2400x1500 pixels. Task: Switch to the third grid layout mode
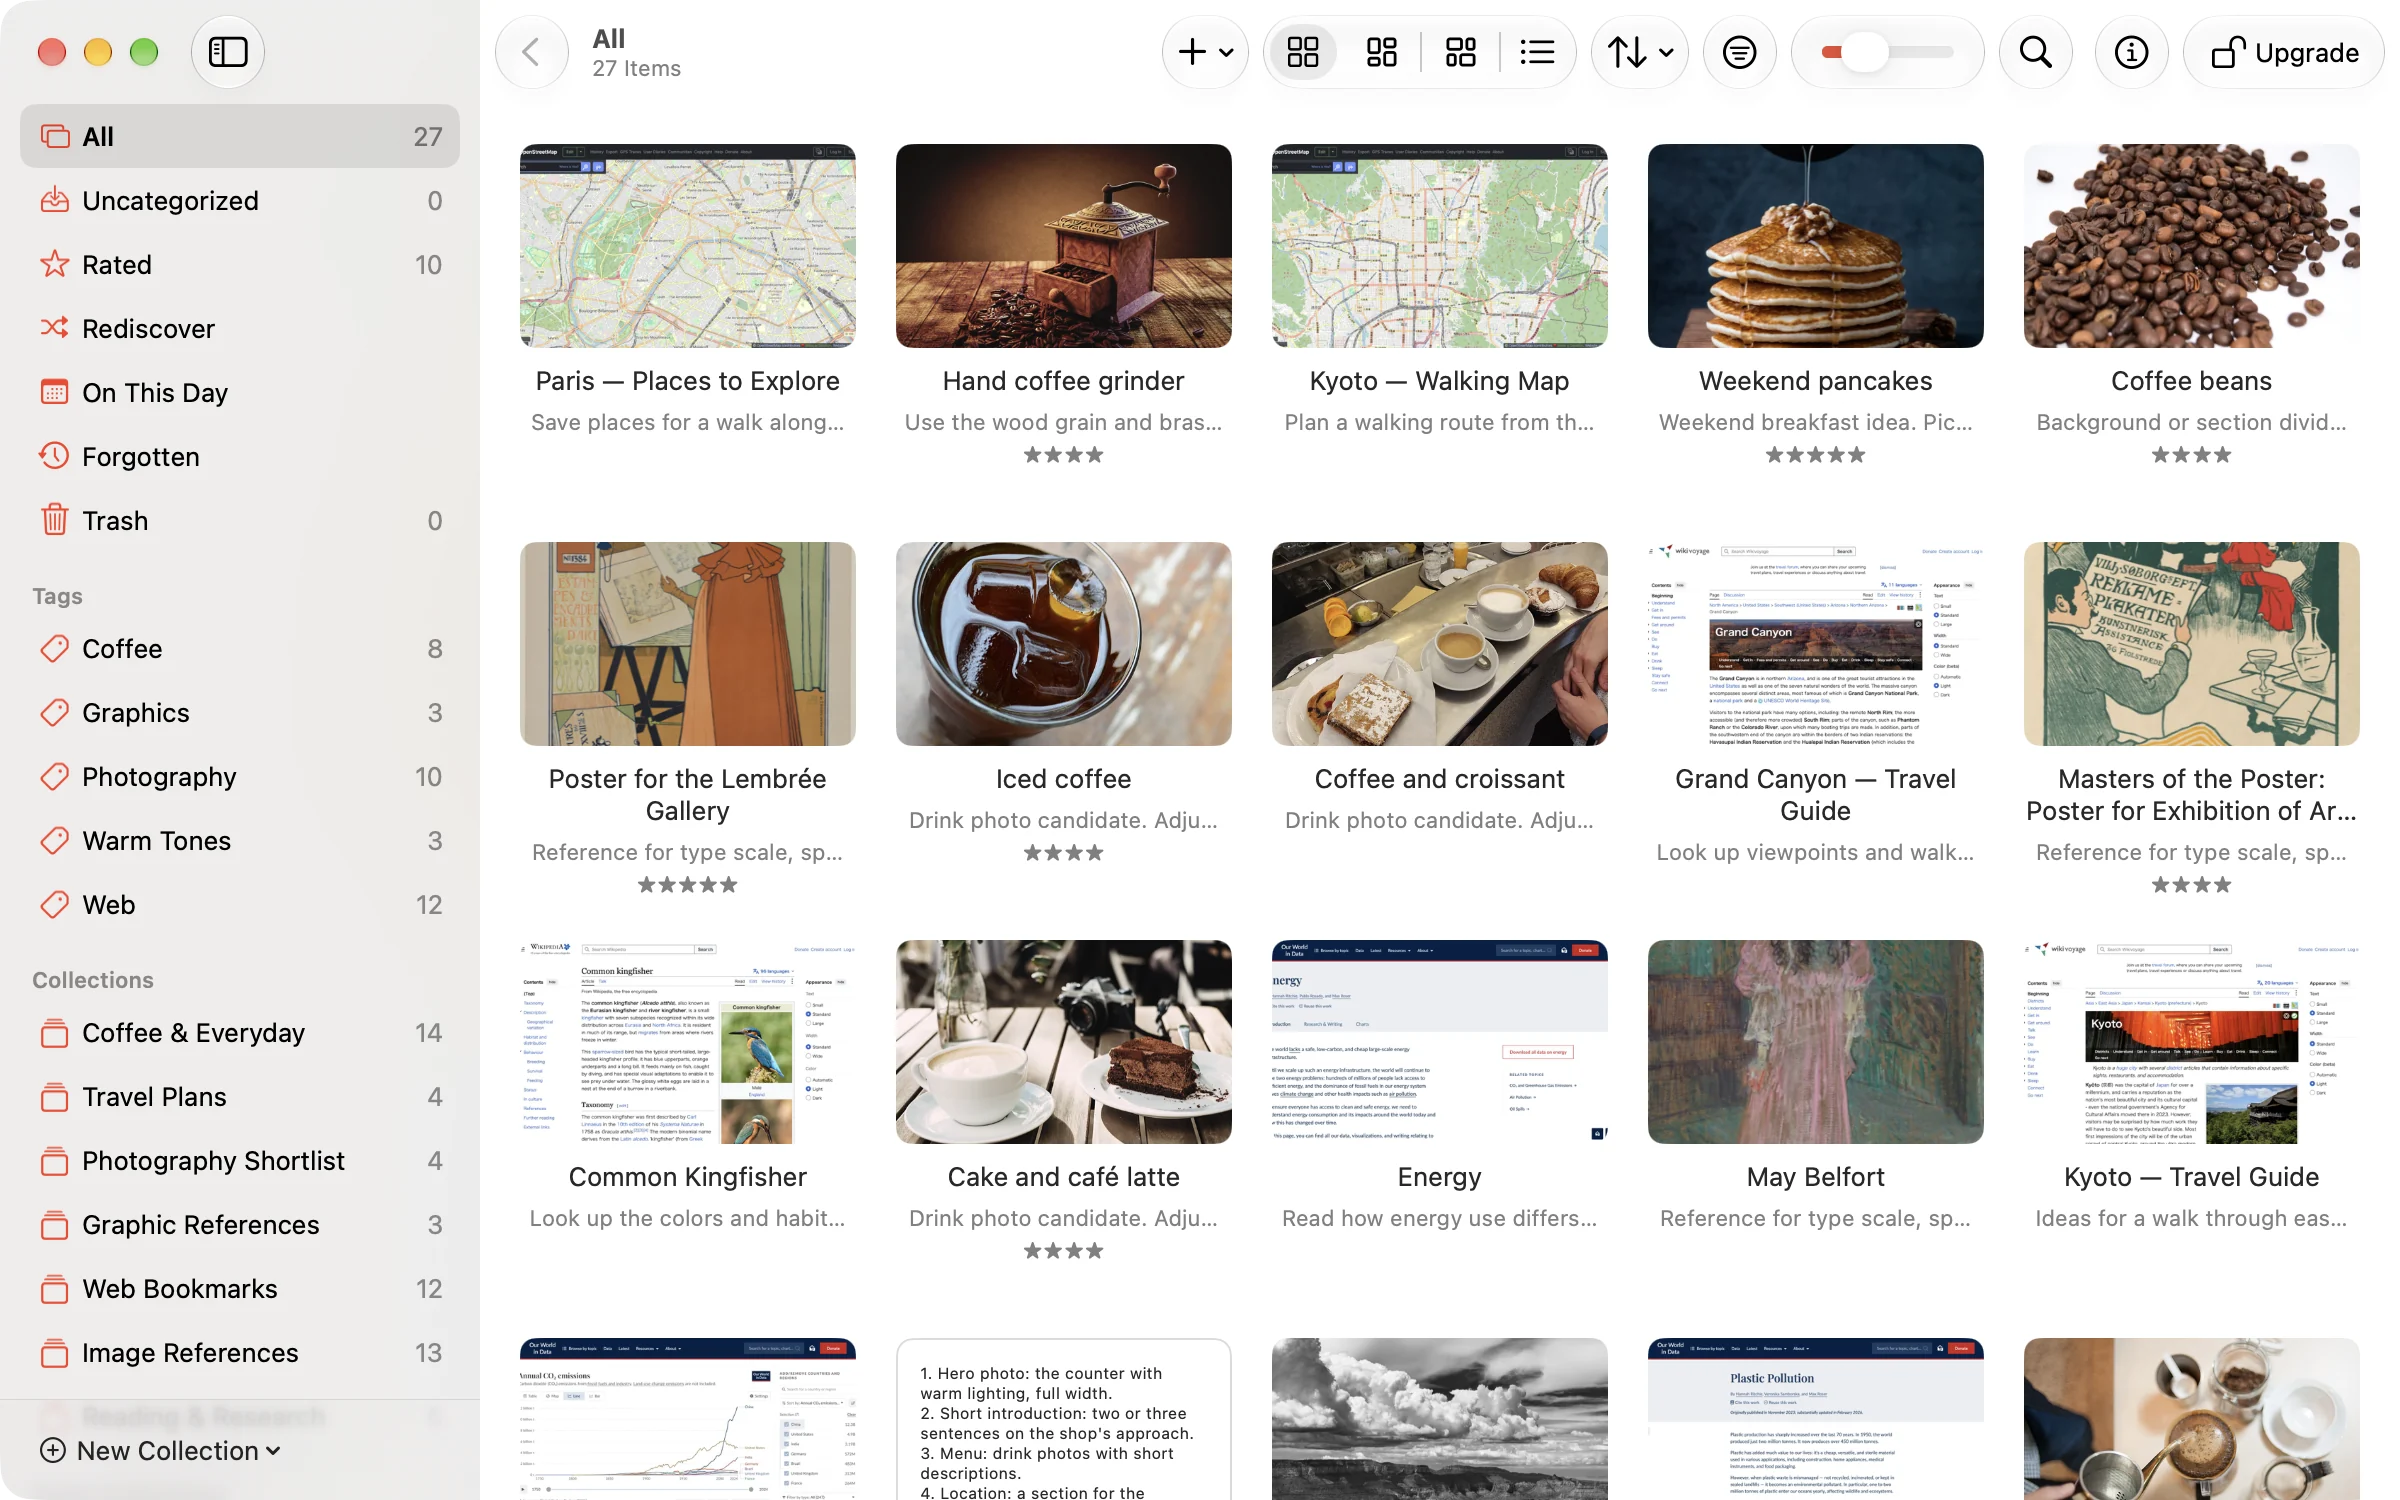[x=1460, y=52]
